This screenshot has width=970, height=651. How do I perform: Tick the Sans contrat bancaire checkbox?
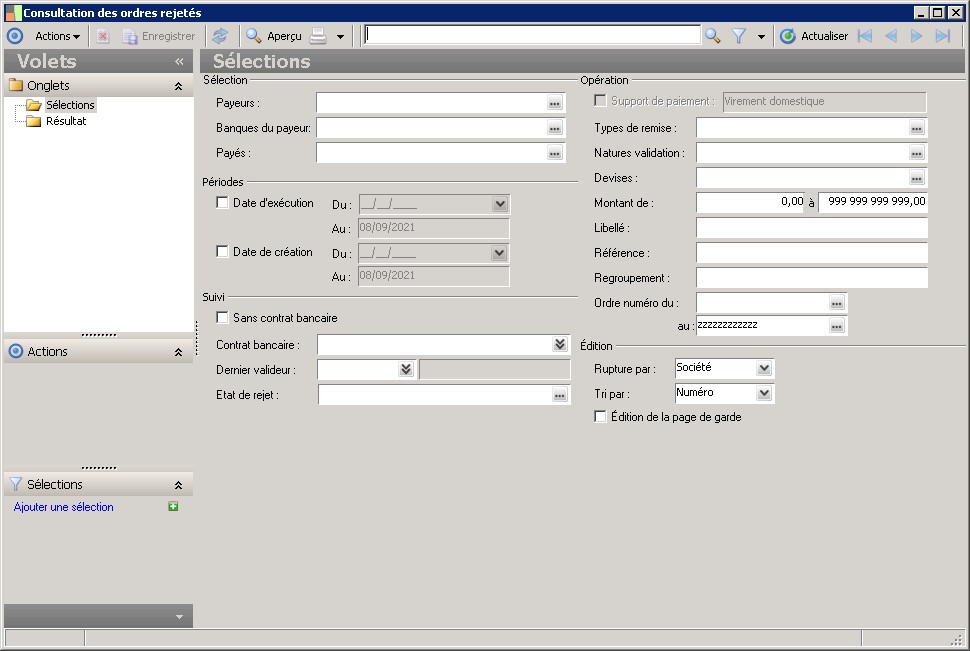223,318
